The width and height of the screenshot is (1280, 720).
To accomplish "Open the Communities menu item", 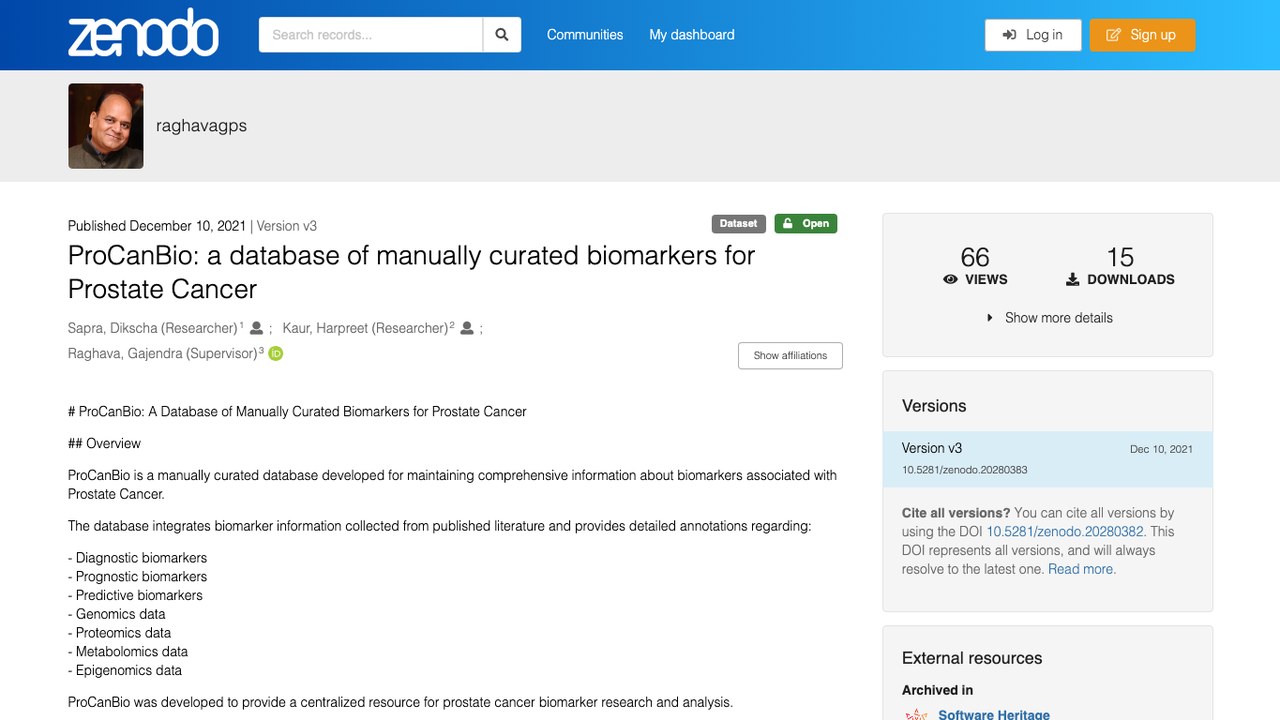I will (x=585, y=35).
